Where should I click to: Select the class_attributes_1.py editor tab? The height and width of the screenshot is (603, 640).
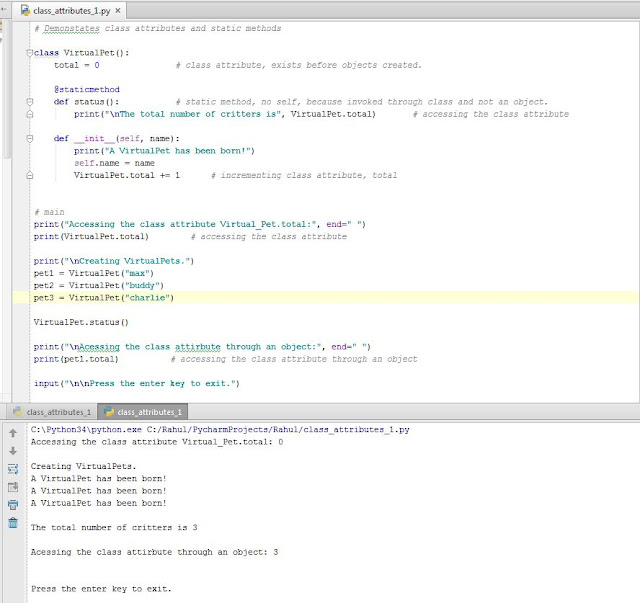point(71,11)
